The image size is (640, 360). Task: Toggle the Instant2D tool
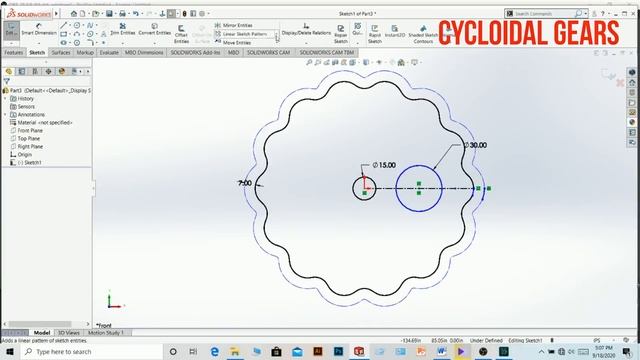click(x=395, y=31)
